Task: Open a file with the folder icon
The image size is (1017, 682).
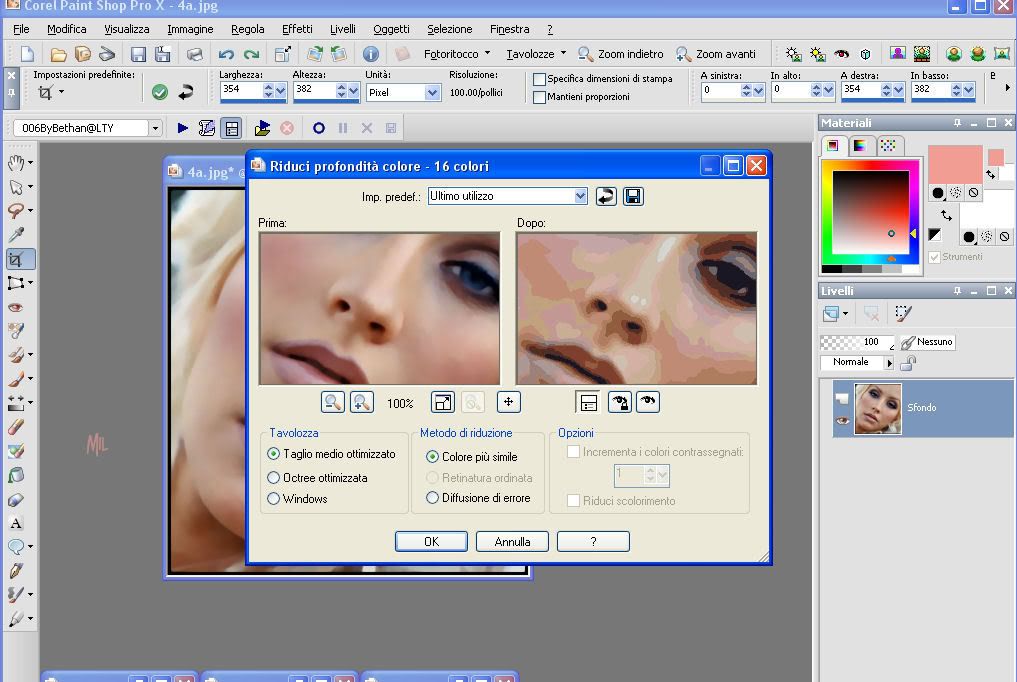Action: [x=58, y=54]
